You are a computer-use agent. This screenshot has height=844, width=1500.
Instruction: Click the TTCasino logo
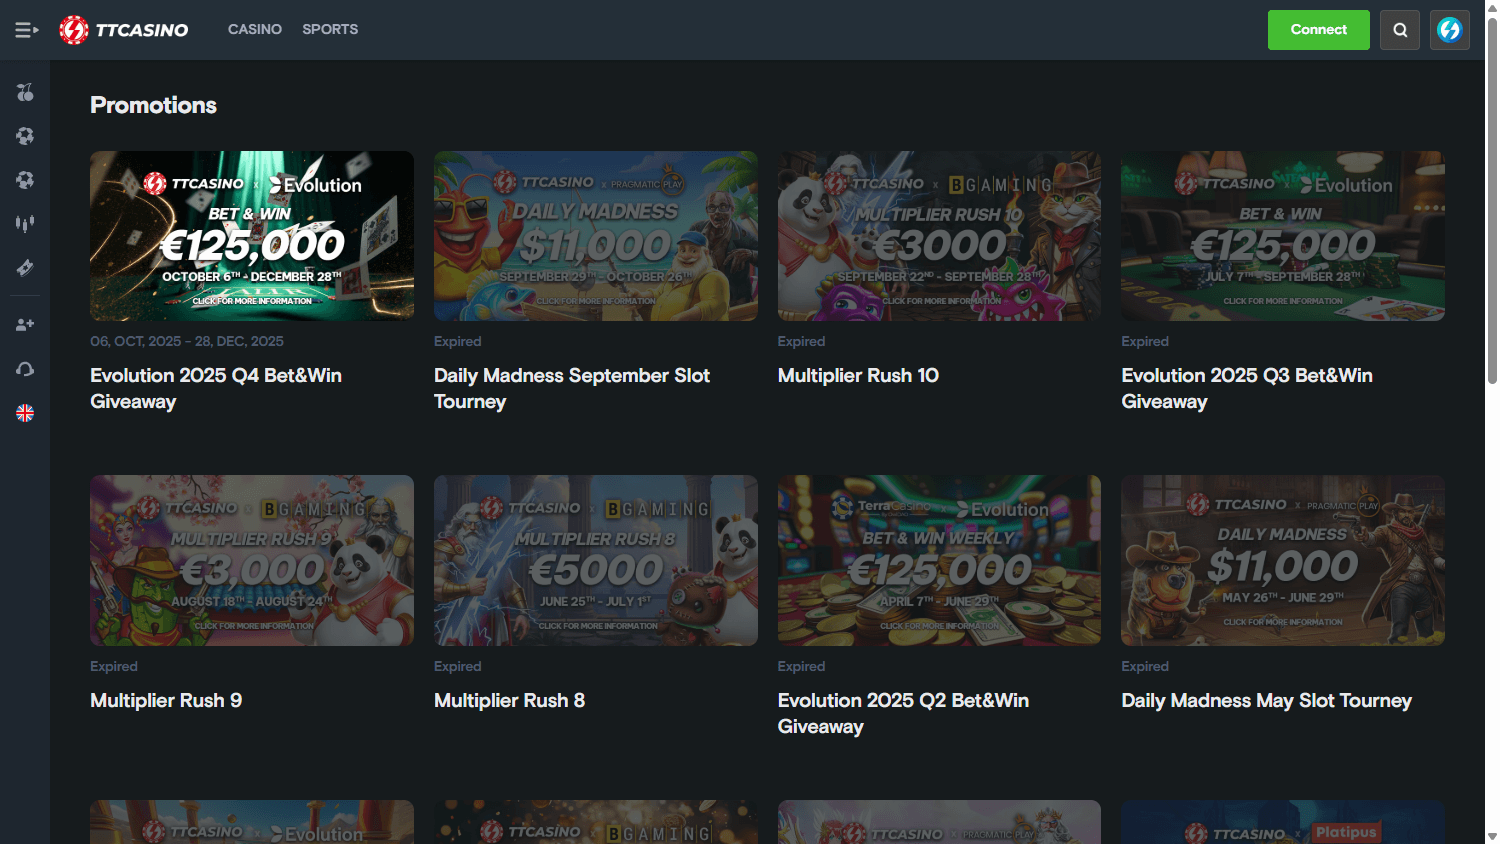122,29
